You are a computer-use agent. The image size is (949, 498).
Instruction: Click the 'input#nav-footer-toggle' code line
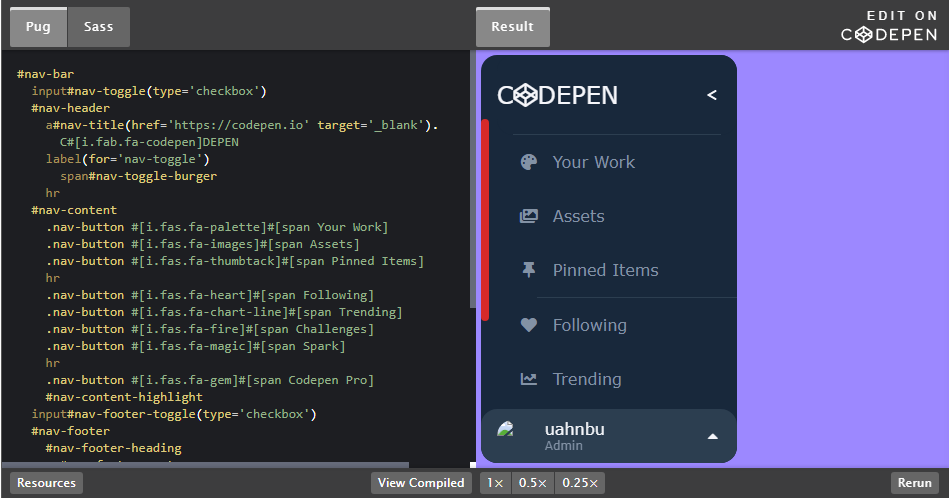(174, 414)
